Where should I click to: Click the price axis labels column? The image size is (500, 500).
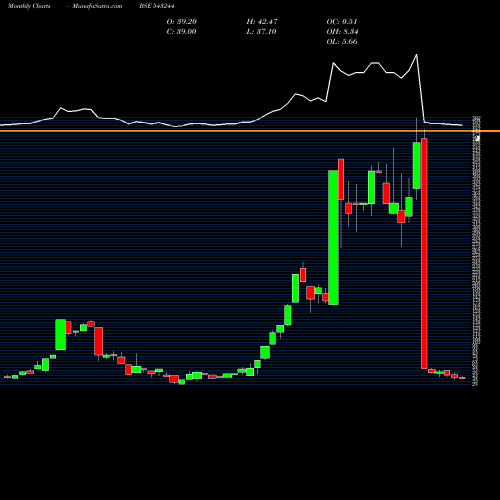(x=476, y=251)
